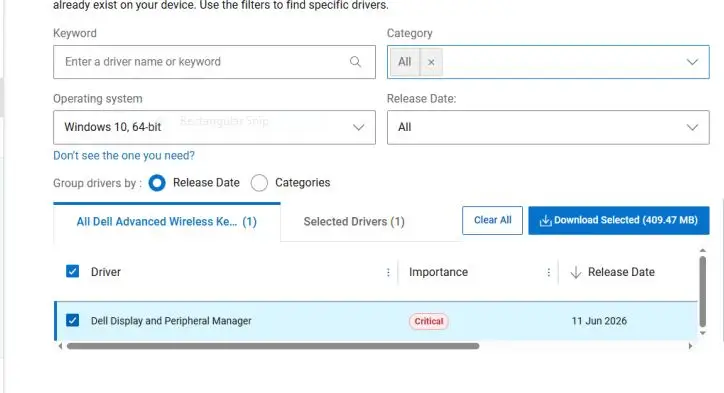Screen dimensions: 724x393
Task: Click the Driver column header label
Action: coord(106,272)
